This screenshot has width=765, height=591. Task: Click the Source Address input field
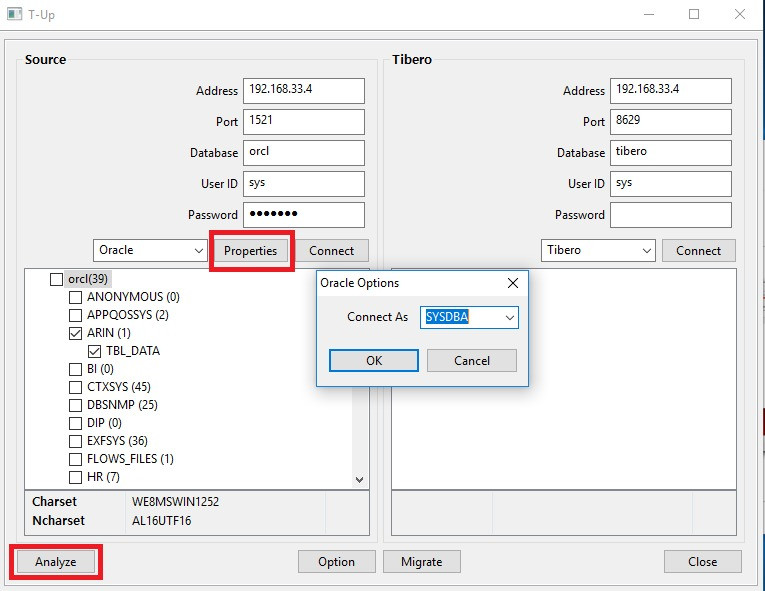[x=304, y=91]
